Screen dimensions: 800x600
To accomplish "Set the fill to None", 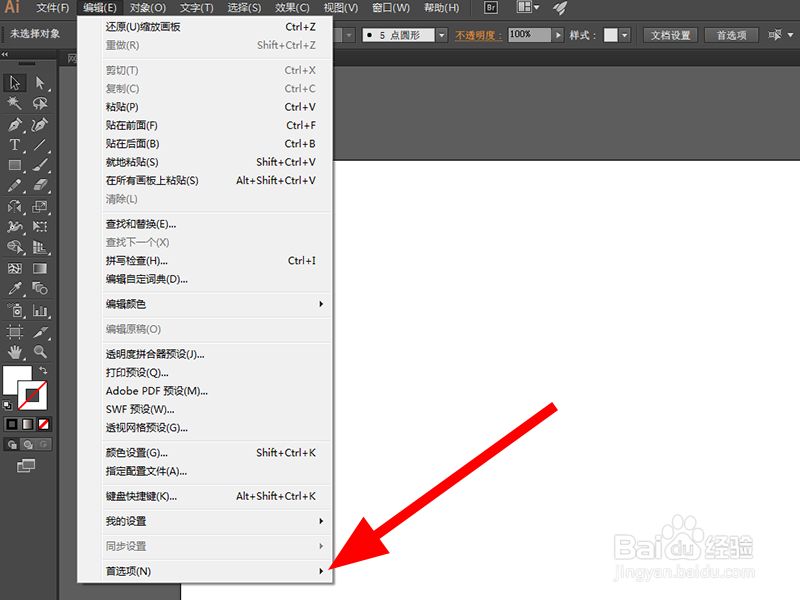I will [43, 424].
